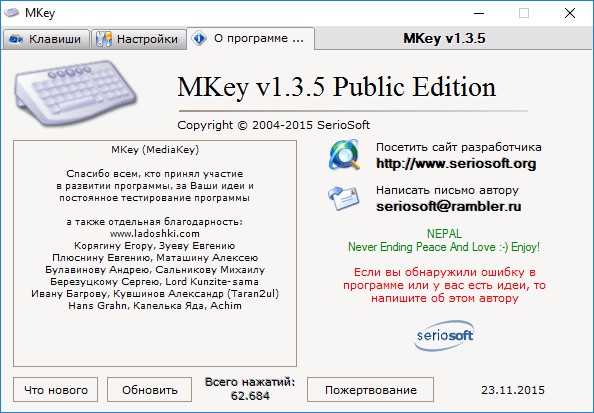594x413 pixels.
Task: Click the green NEPAL text
Action: point(444,233)
